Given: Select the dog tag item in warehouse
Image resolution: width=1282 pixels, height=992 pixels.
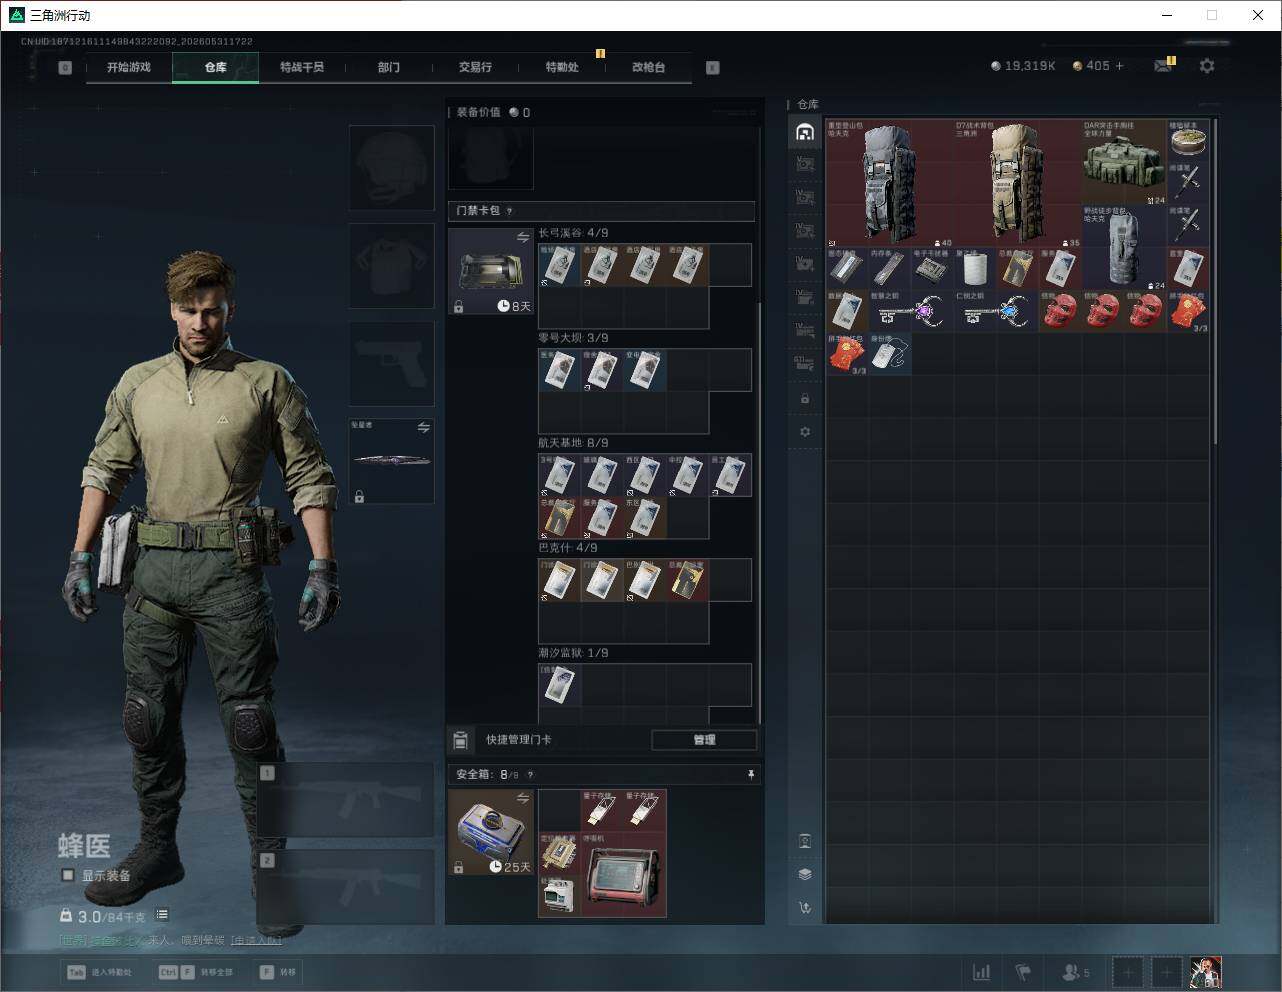Looking at the screenshot, I should click(890, 354).
